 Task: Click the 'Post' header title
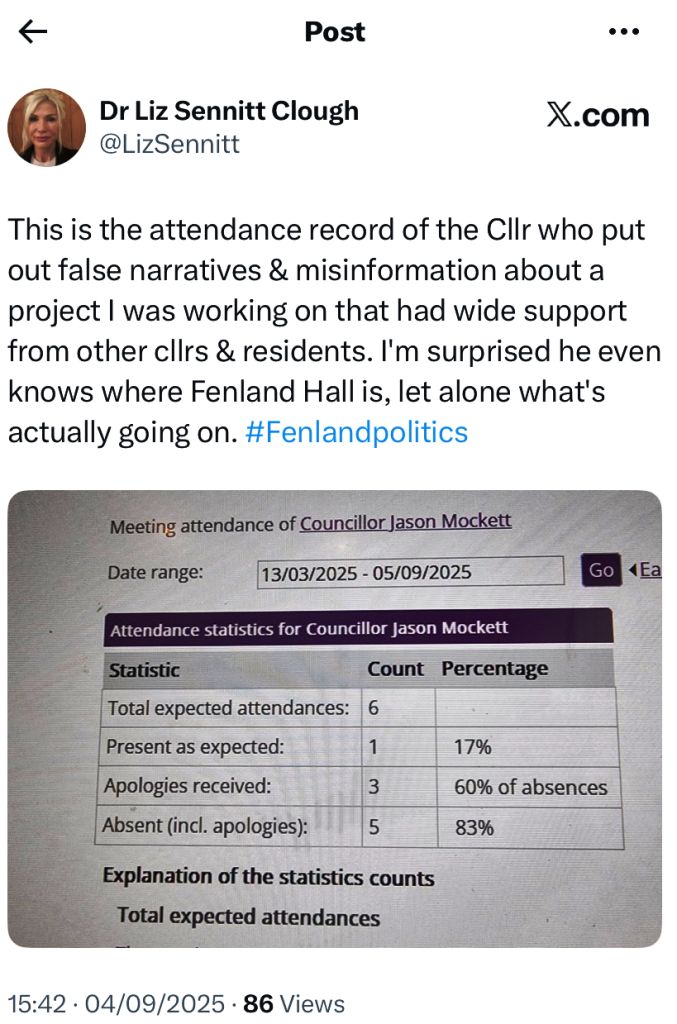335,32
